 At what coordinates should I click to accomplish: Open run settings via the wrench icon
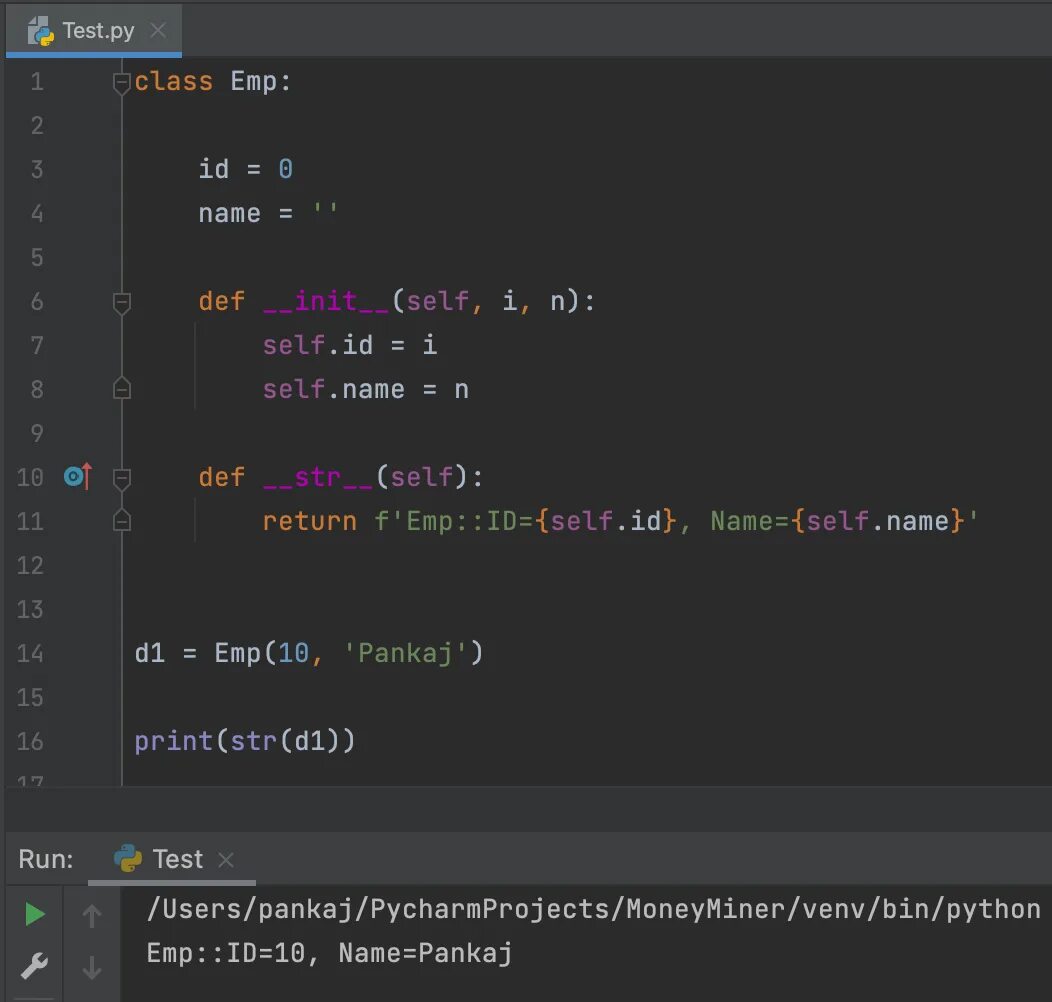click(33, 967)
